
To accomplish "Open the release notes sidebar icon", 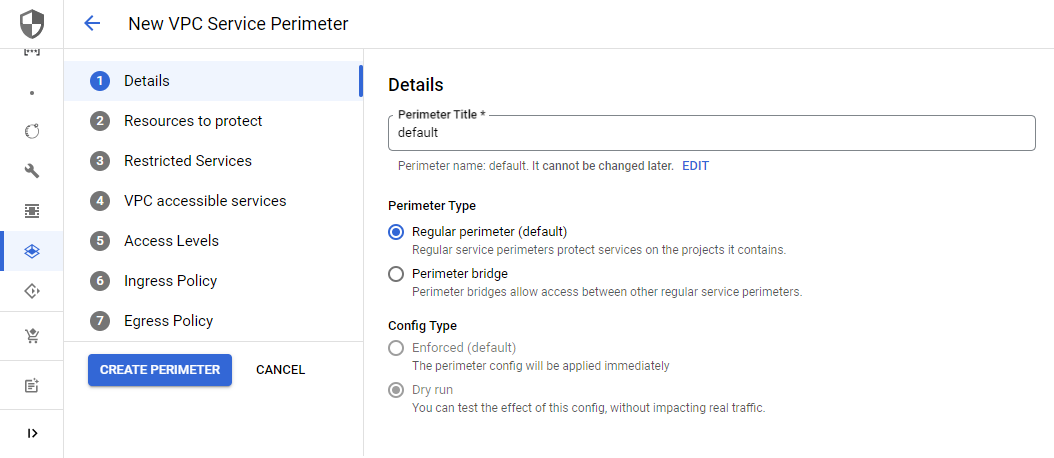I will point(32,385).
